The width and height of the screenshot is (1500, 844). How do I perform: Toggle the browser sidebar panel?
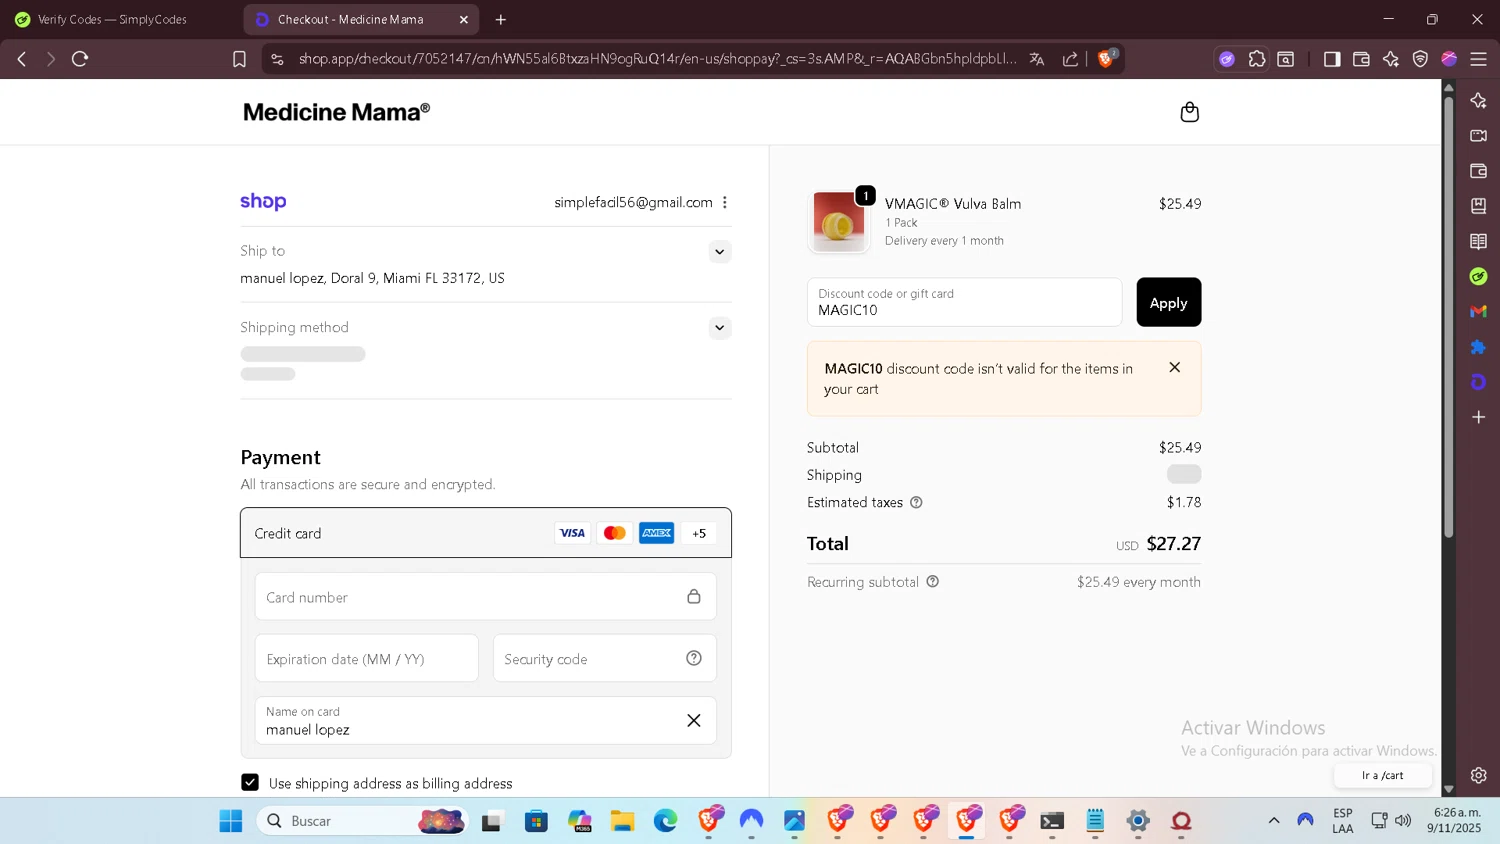pyautogui.click(x=1332, y=59)
